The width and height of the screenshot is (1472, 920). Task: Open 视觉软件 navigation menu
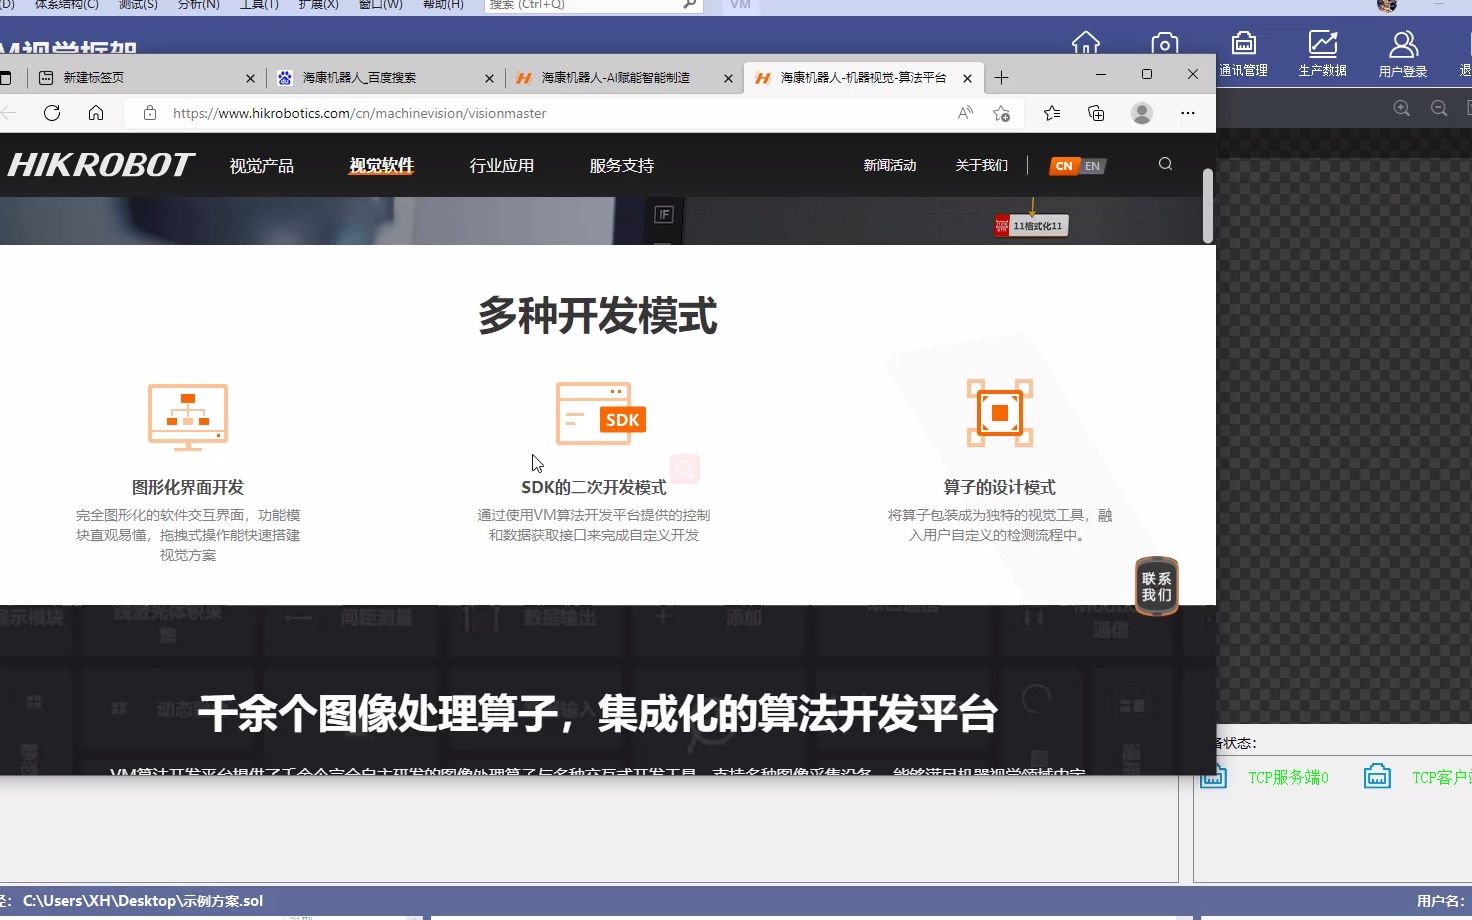381,165
